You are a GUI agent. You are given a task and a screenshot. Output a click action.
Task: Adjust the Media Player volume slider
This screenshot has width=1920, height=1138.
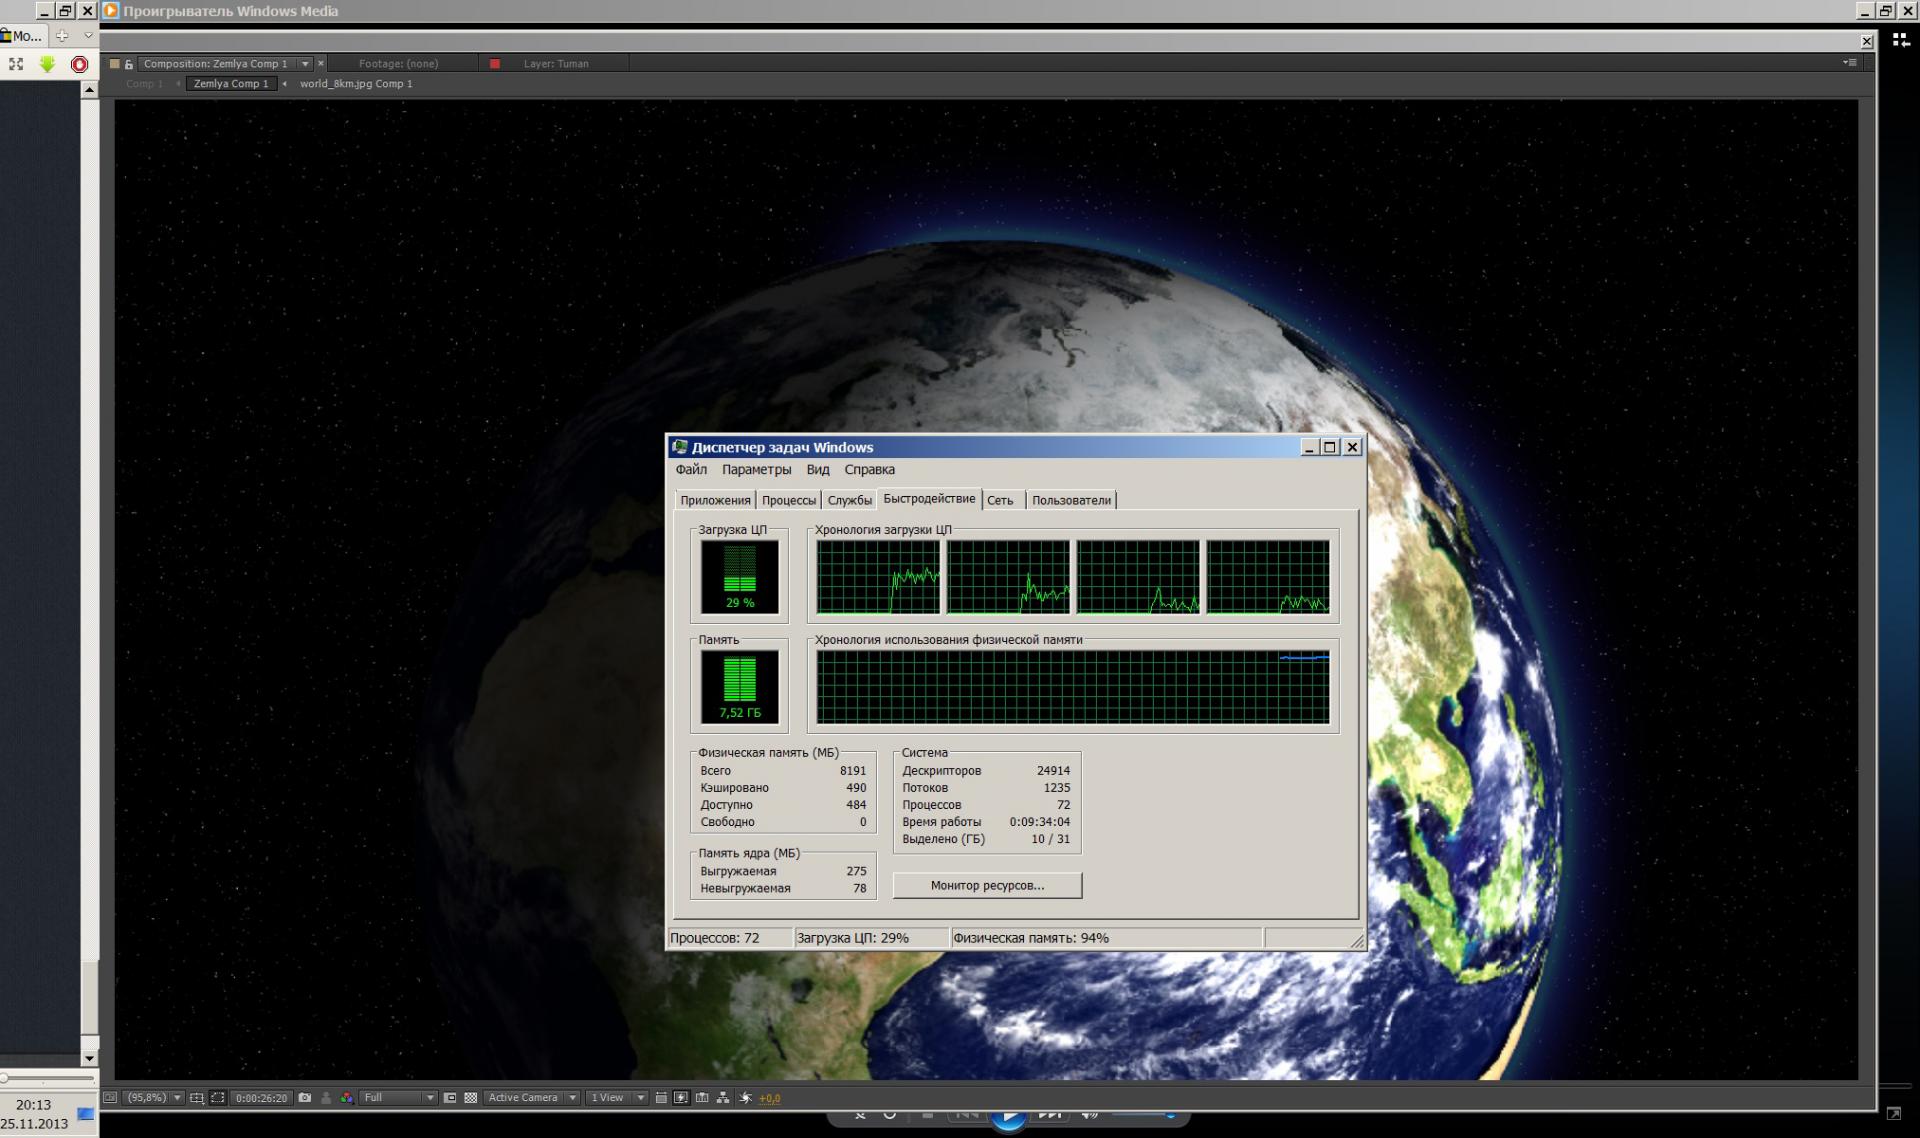1143,1114
